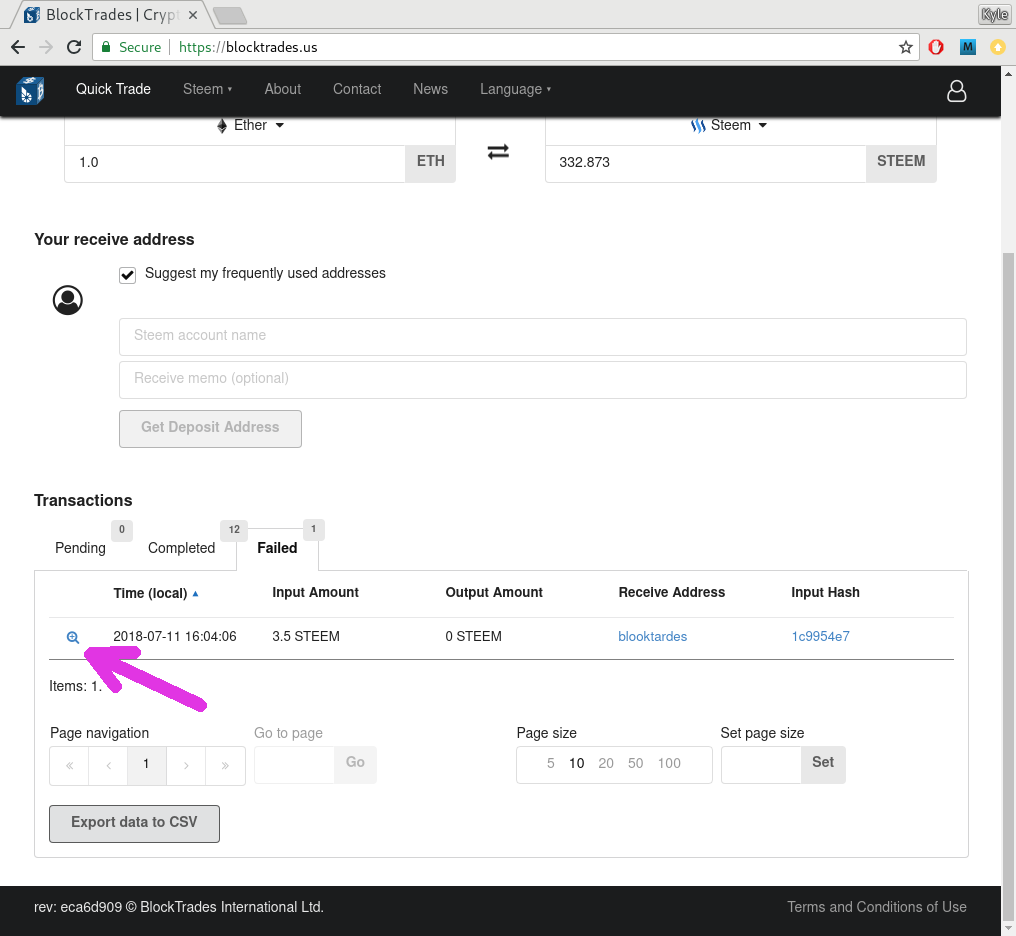View failed transaction details via magnifier icon
The image size is (1016, 936).
73,637
